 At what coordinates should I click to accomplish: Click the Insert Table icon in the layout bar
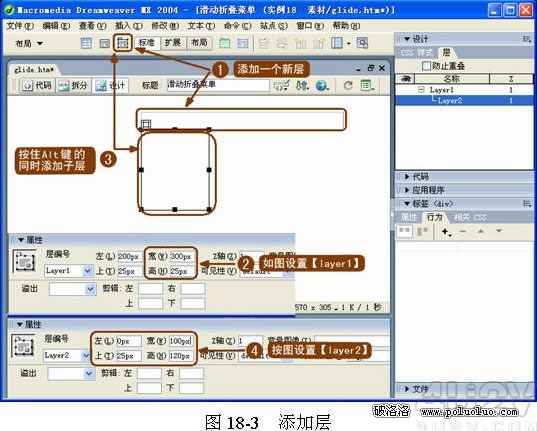(x=86, y=43)
